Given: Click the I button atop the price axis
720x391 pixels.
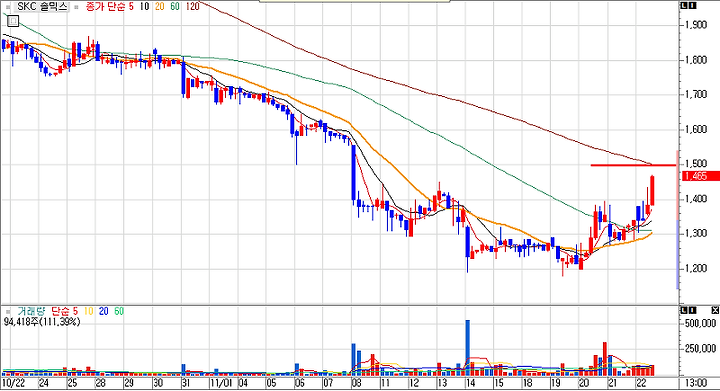Looking at the screenshot, I should pos(692,6).
